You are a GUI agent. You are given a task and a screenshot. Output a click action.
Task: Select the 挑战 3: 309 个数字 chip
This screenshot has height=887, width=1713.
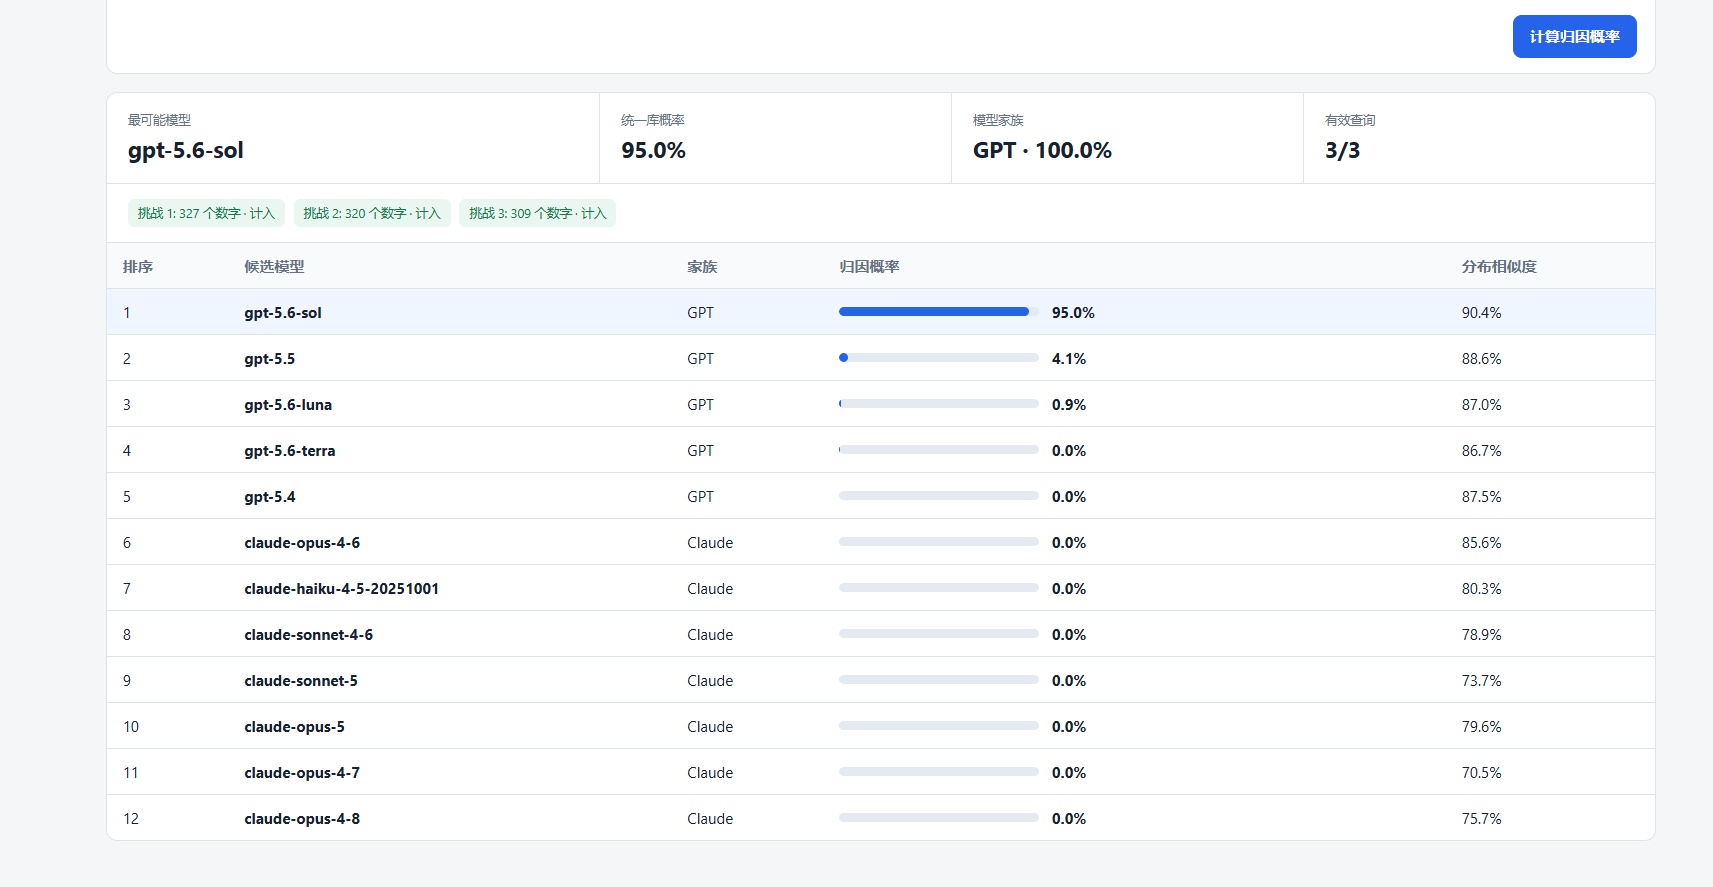[538, 213]
